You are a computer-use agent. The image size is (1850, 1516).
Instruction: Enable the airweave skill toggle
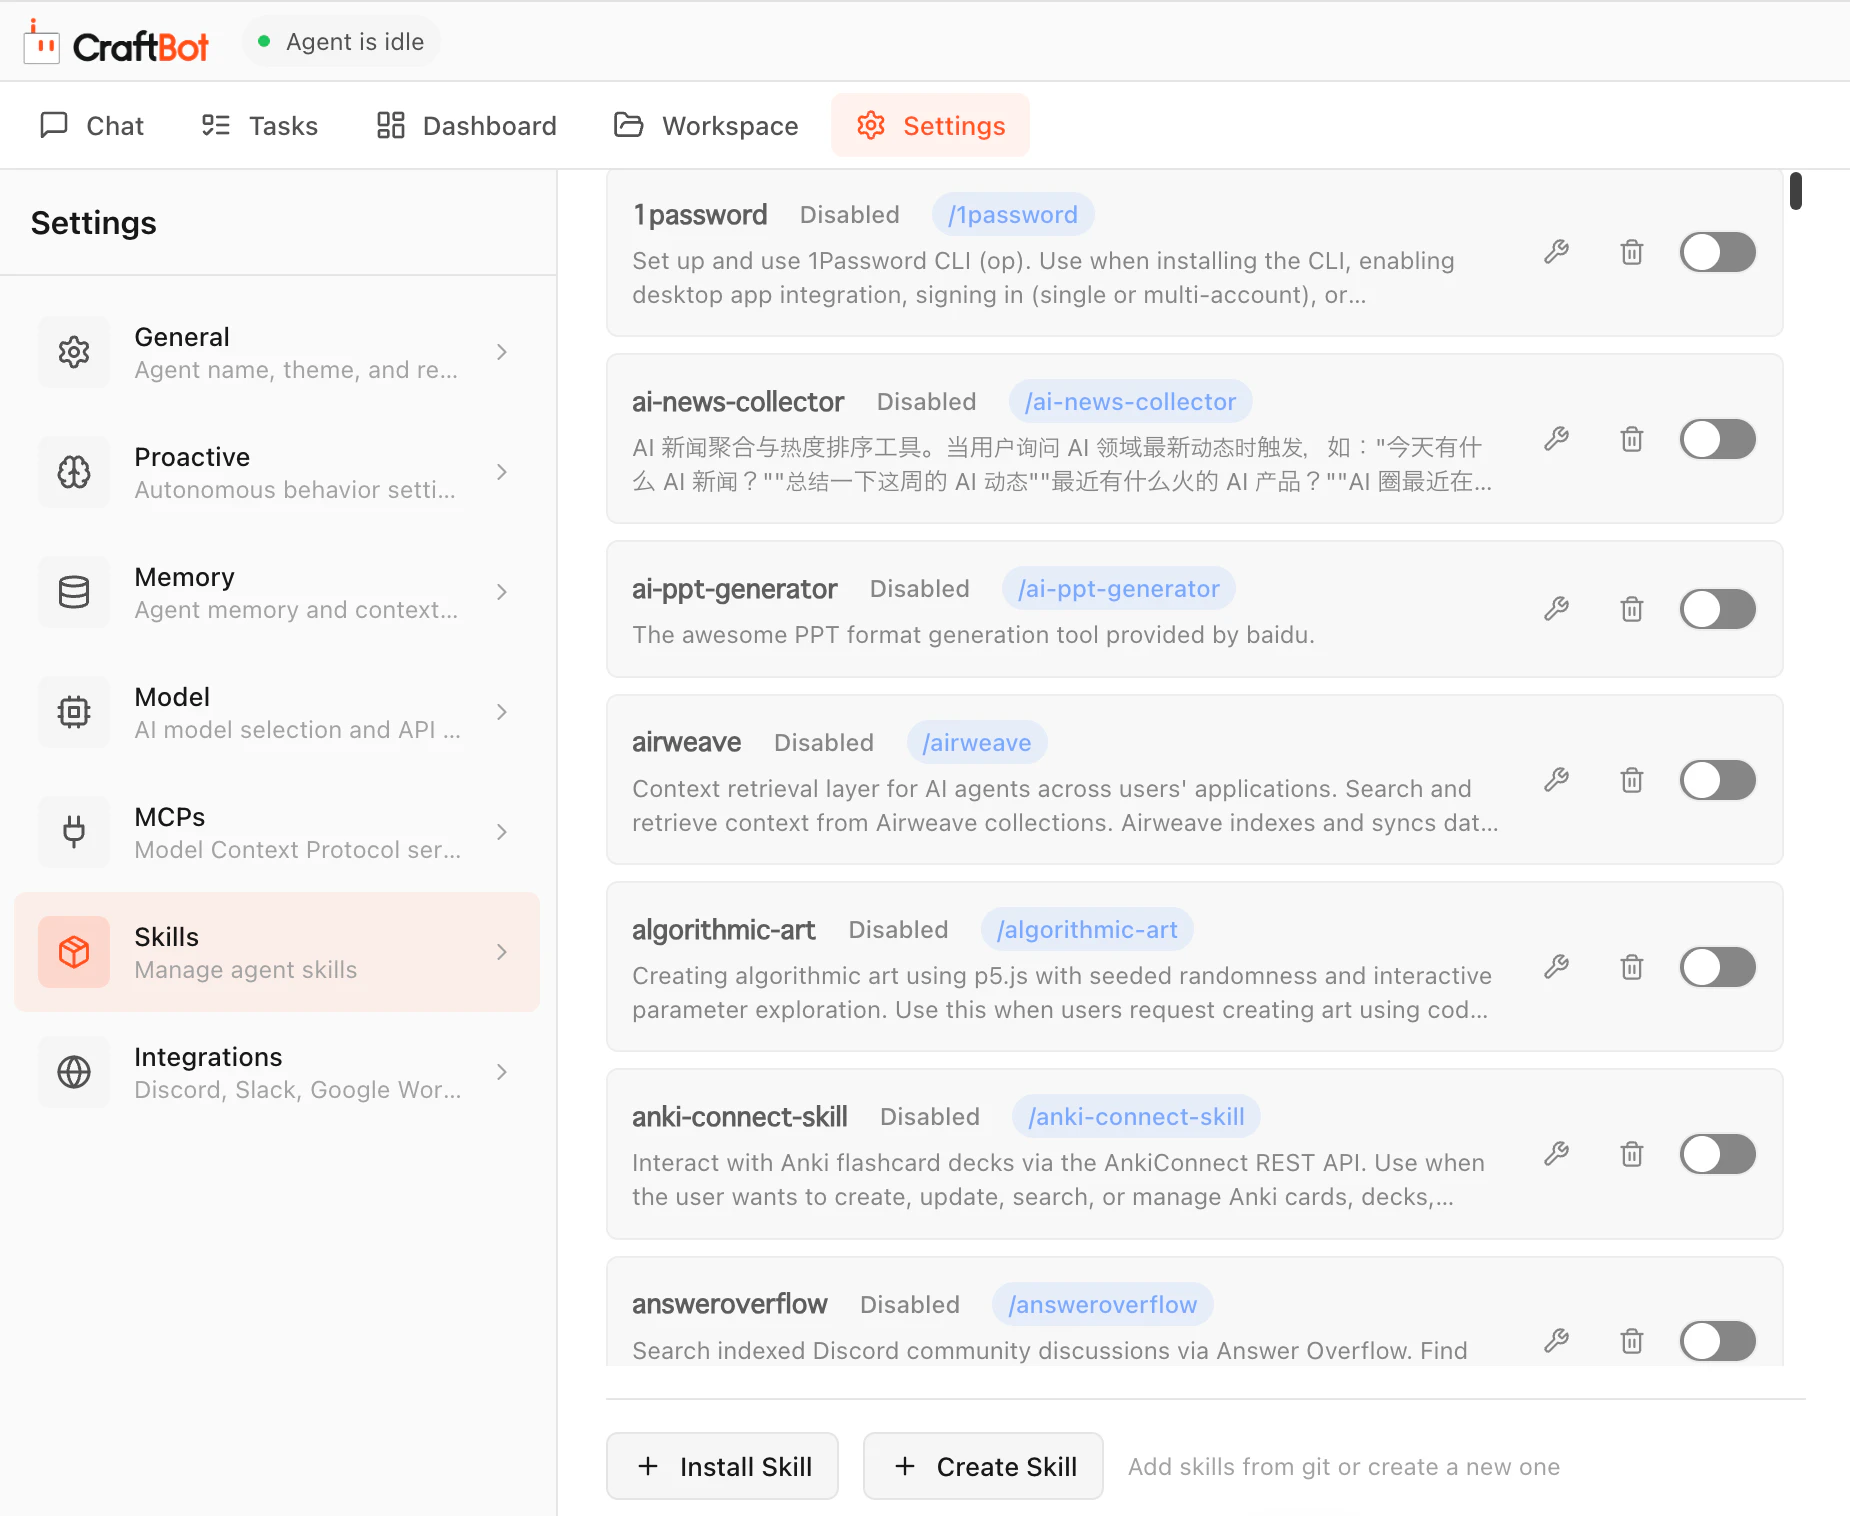click(x=1718, y=780)
